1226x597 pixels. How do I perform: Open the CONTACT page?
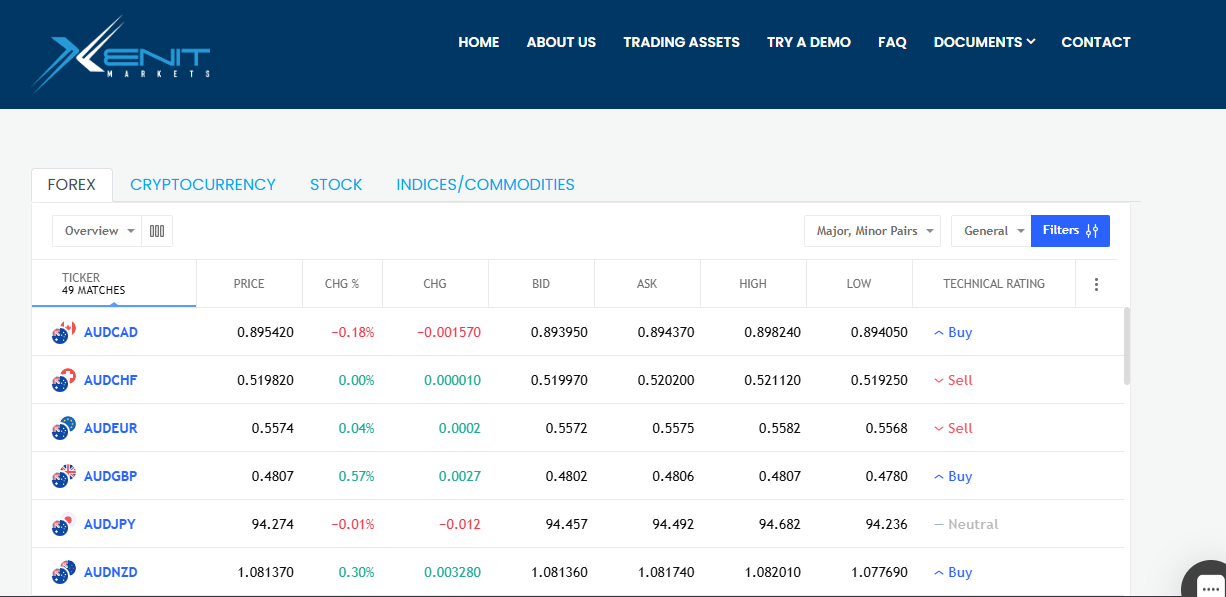pyautogui.click(x=1096, y=42)
